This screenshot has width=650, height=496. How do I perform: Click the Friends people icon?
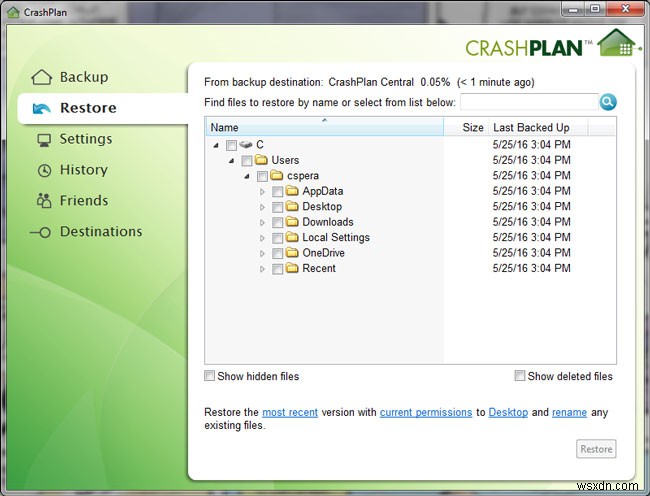point(44,201)
